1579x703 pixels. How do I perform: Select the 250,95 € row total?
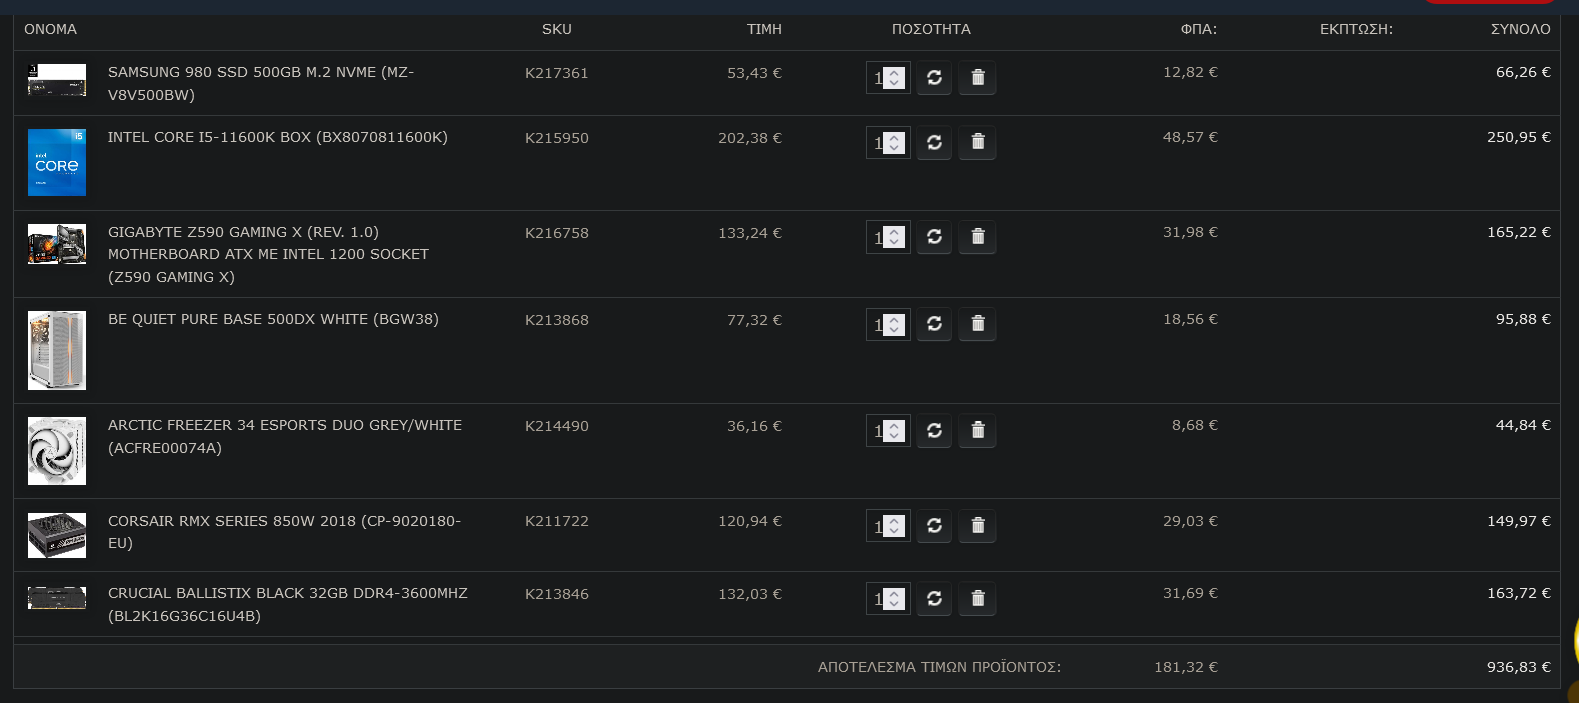(x=1519, y=137)
